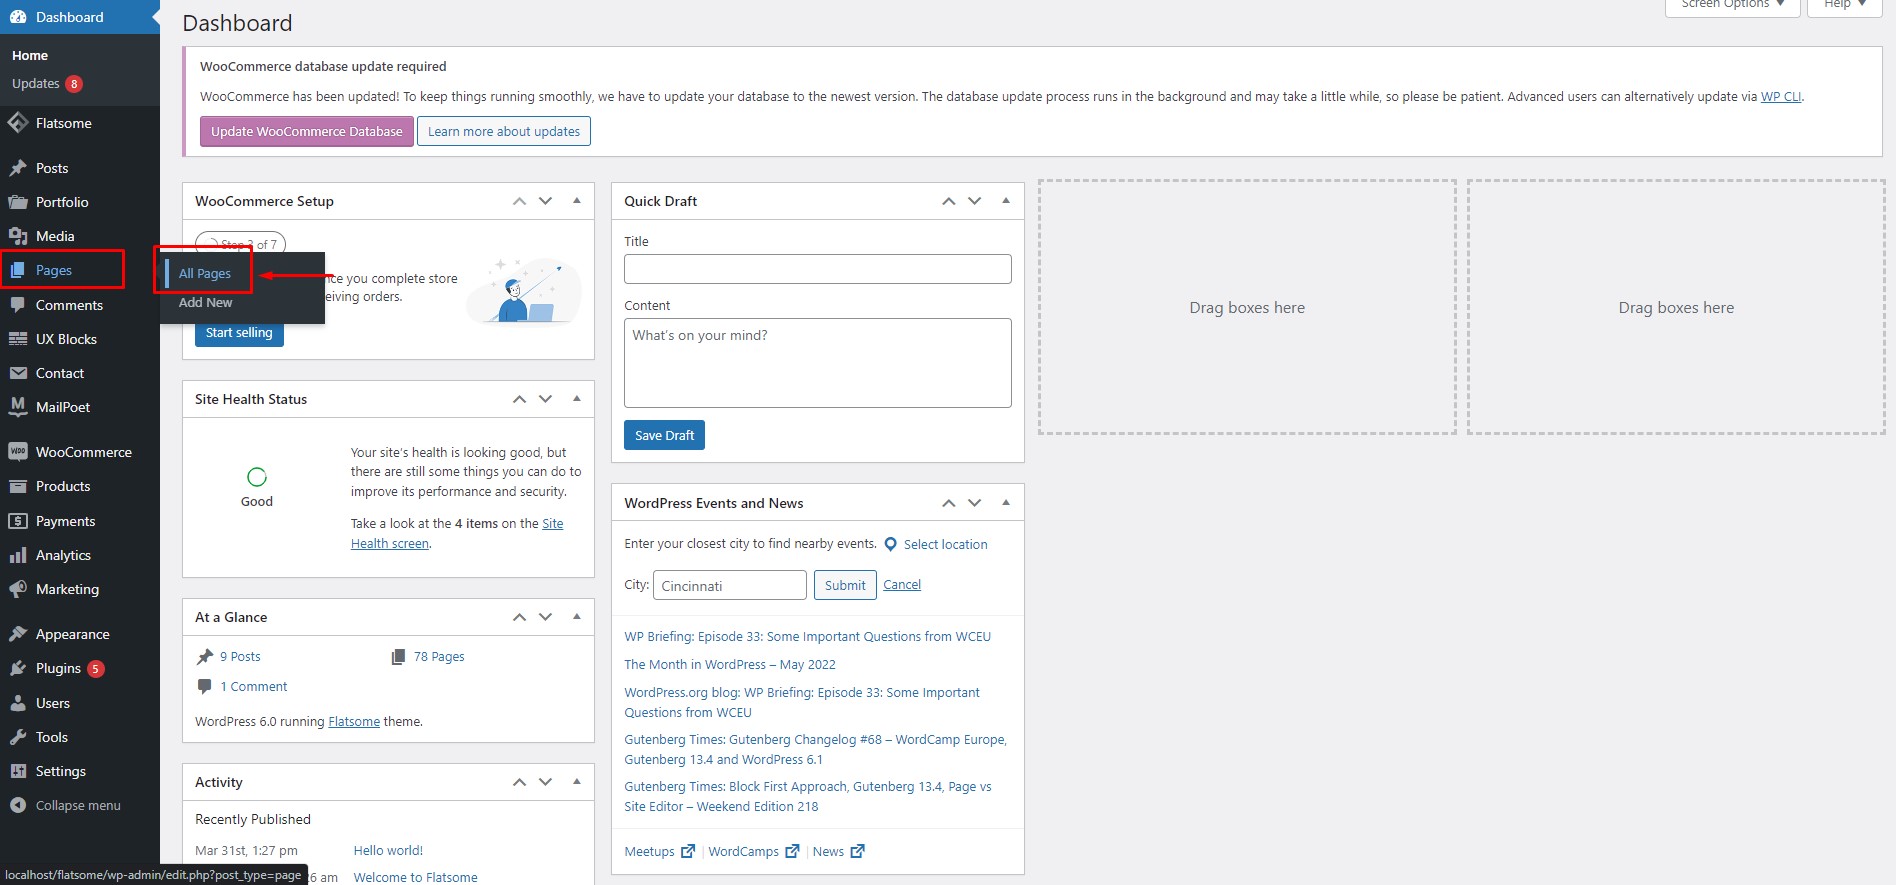Click the Posts pushpin icon in sidebar
This screenshot has width=1896, height=885.
(18, 168)
